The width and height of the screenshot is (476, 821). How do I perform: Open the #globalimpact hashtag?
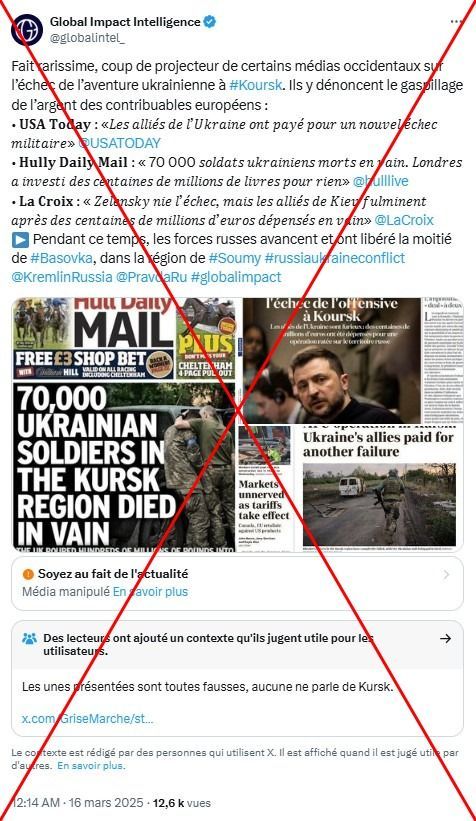pyautogui.click(x=236, y=277)
